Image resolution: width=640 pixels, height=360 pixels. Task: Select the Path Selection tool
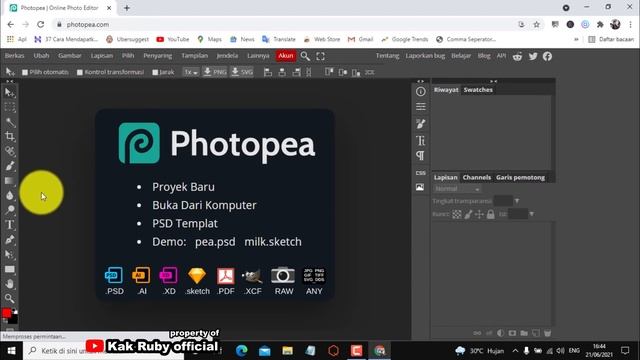pyautogui.click(x=9, y=254)
